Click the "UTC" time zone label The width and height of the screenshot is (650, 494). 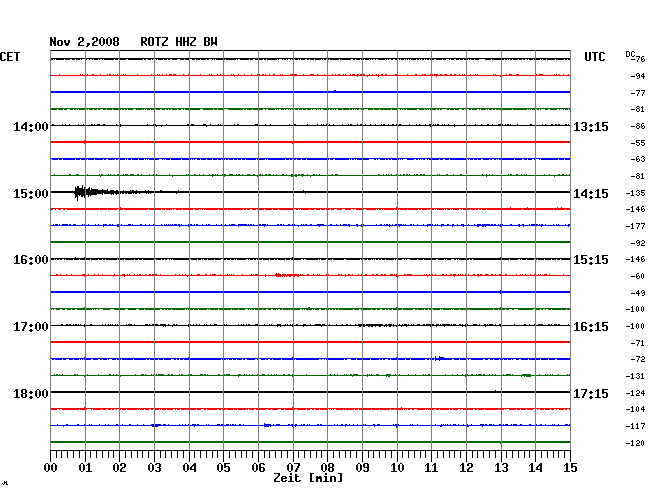[x=594, y=57]
